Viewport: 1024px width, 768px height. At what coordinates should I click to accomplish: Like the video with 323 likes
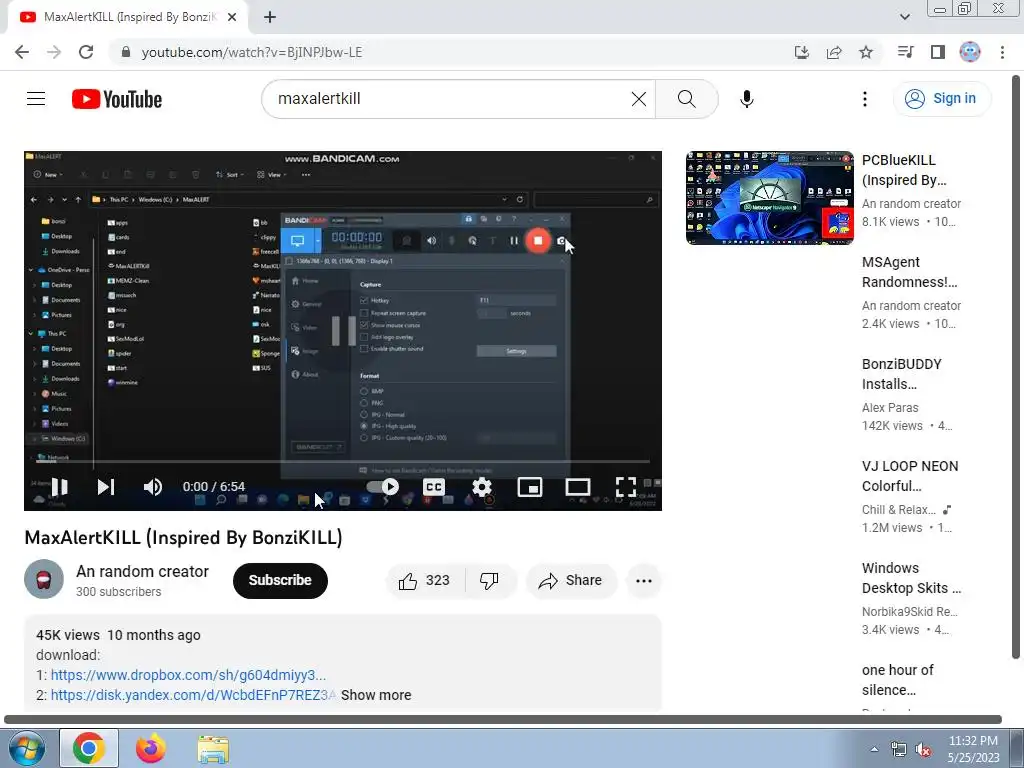click(425, 580)
